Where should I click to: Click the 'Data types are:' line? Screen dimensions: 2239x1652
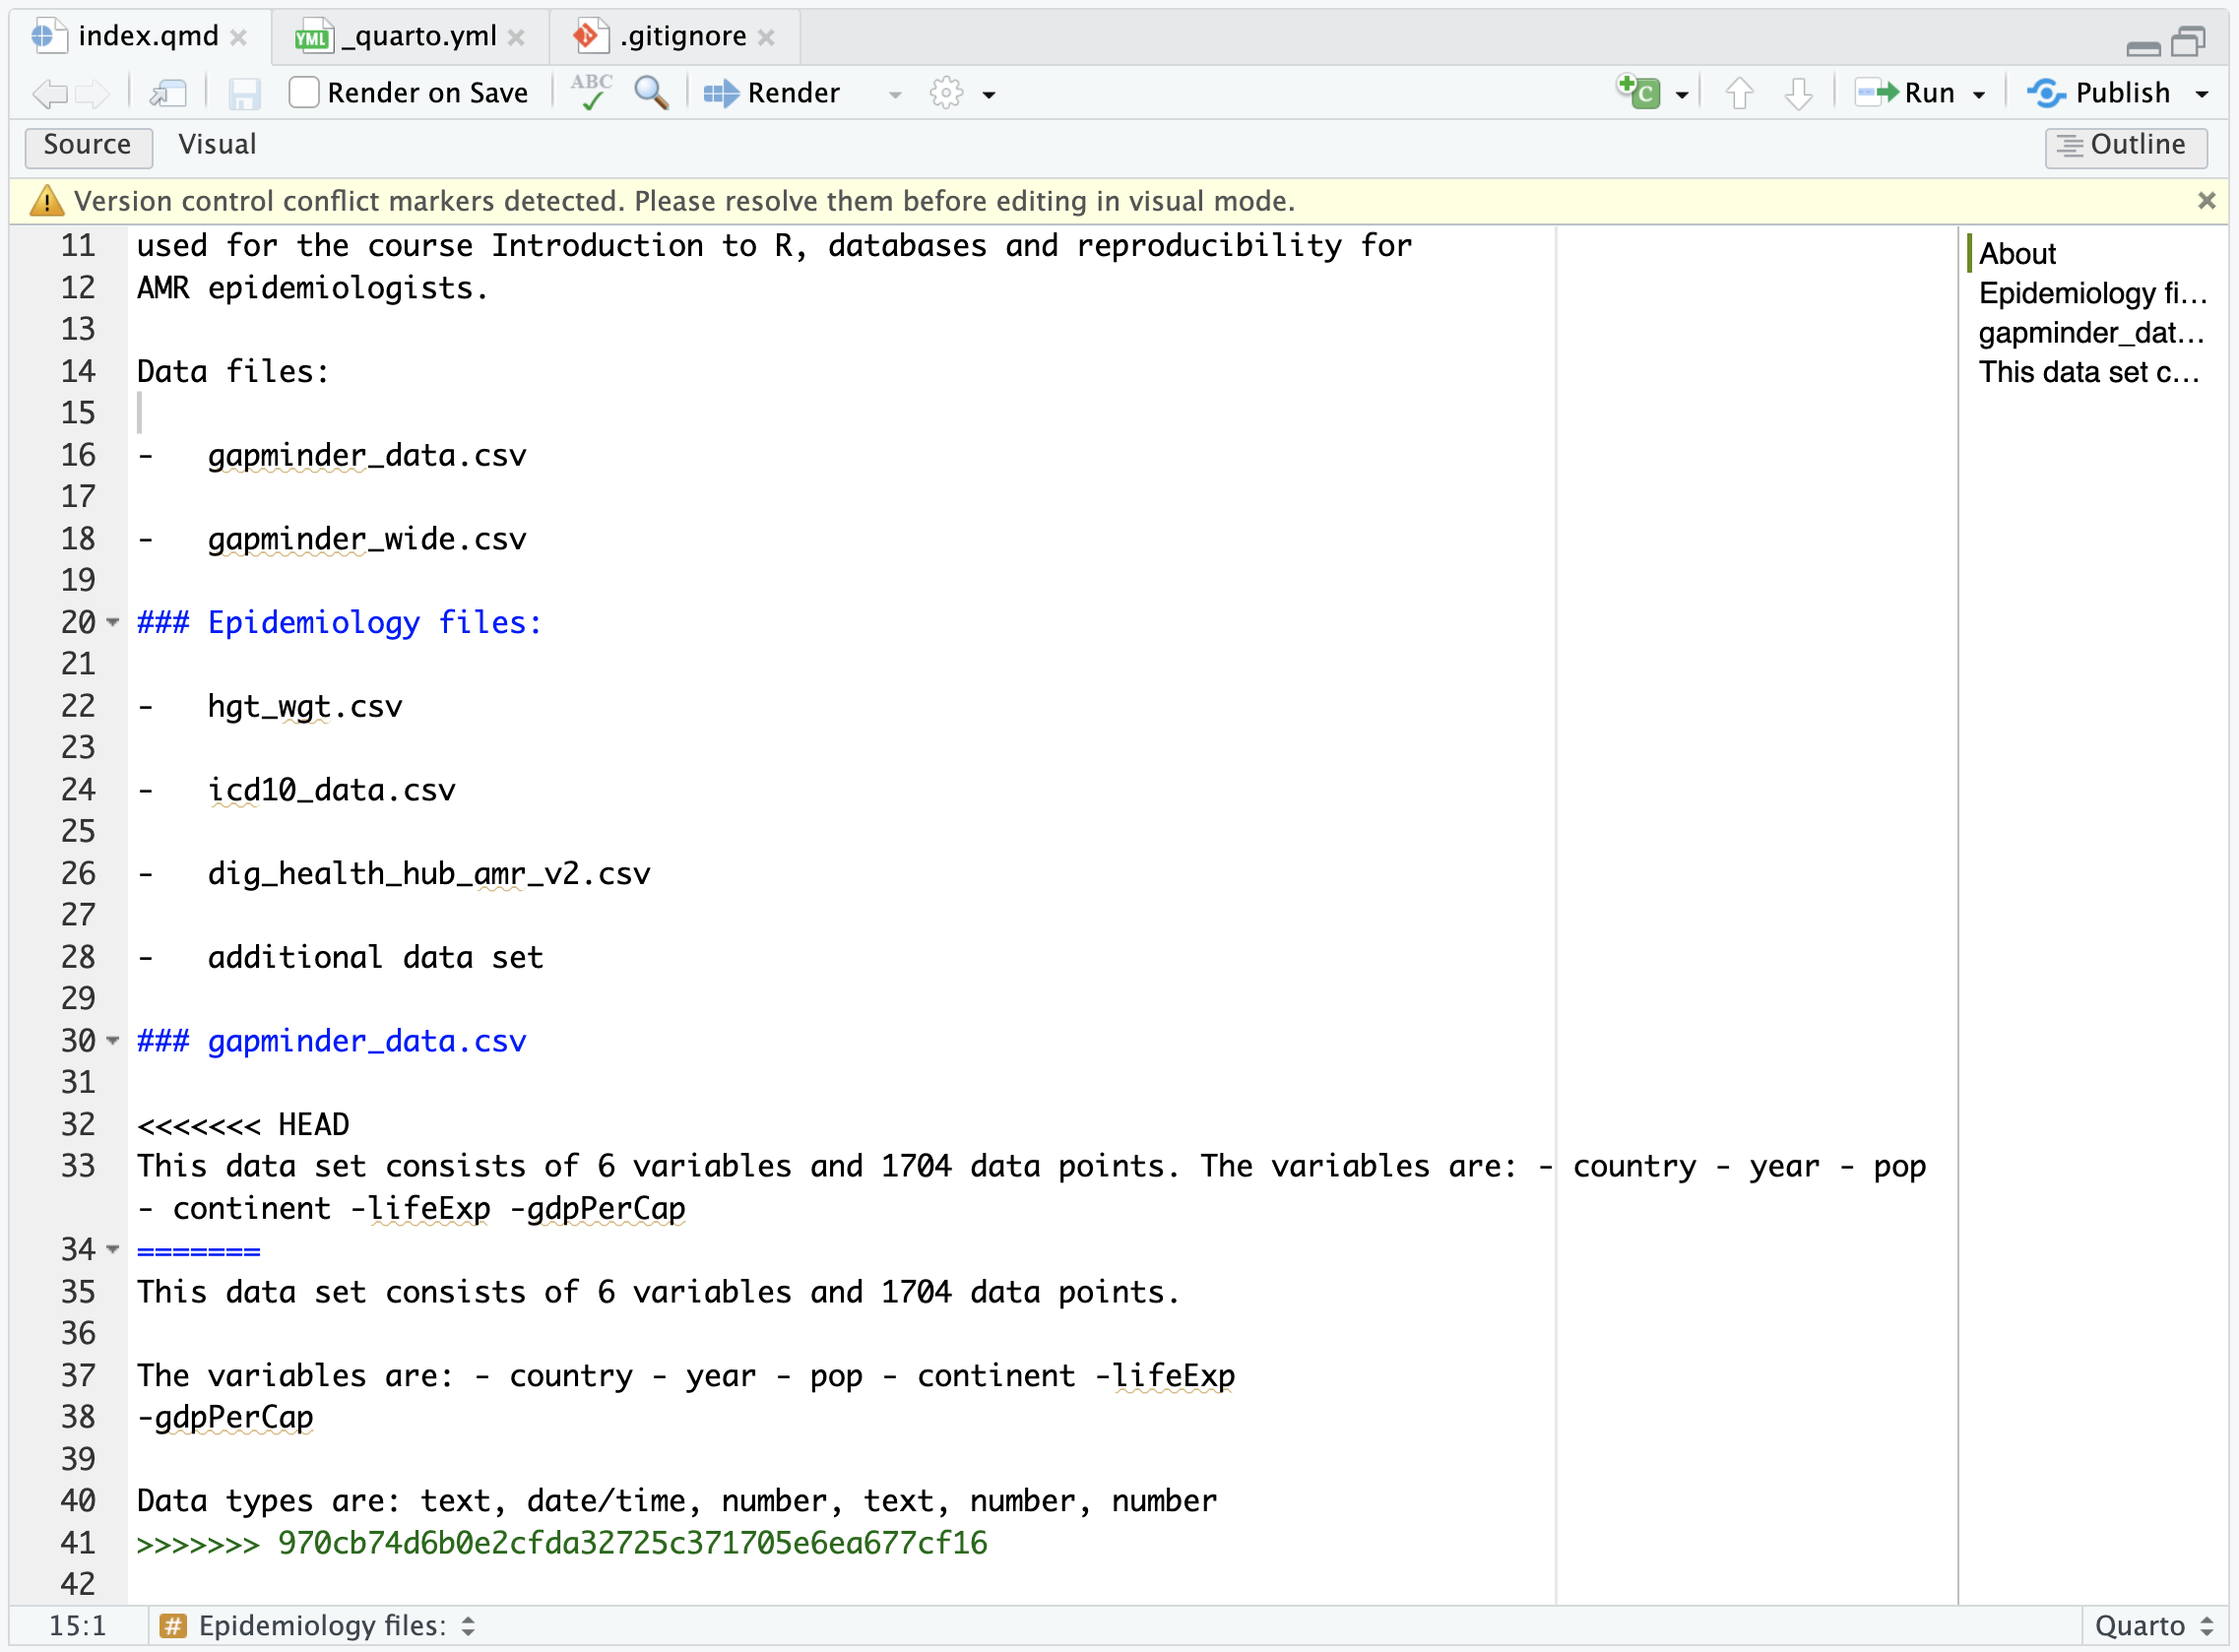tap(677, 1501)
